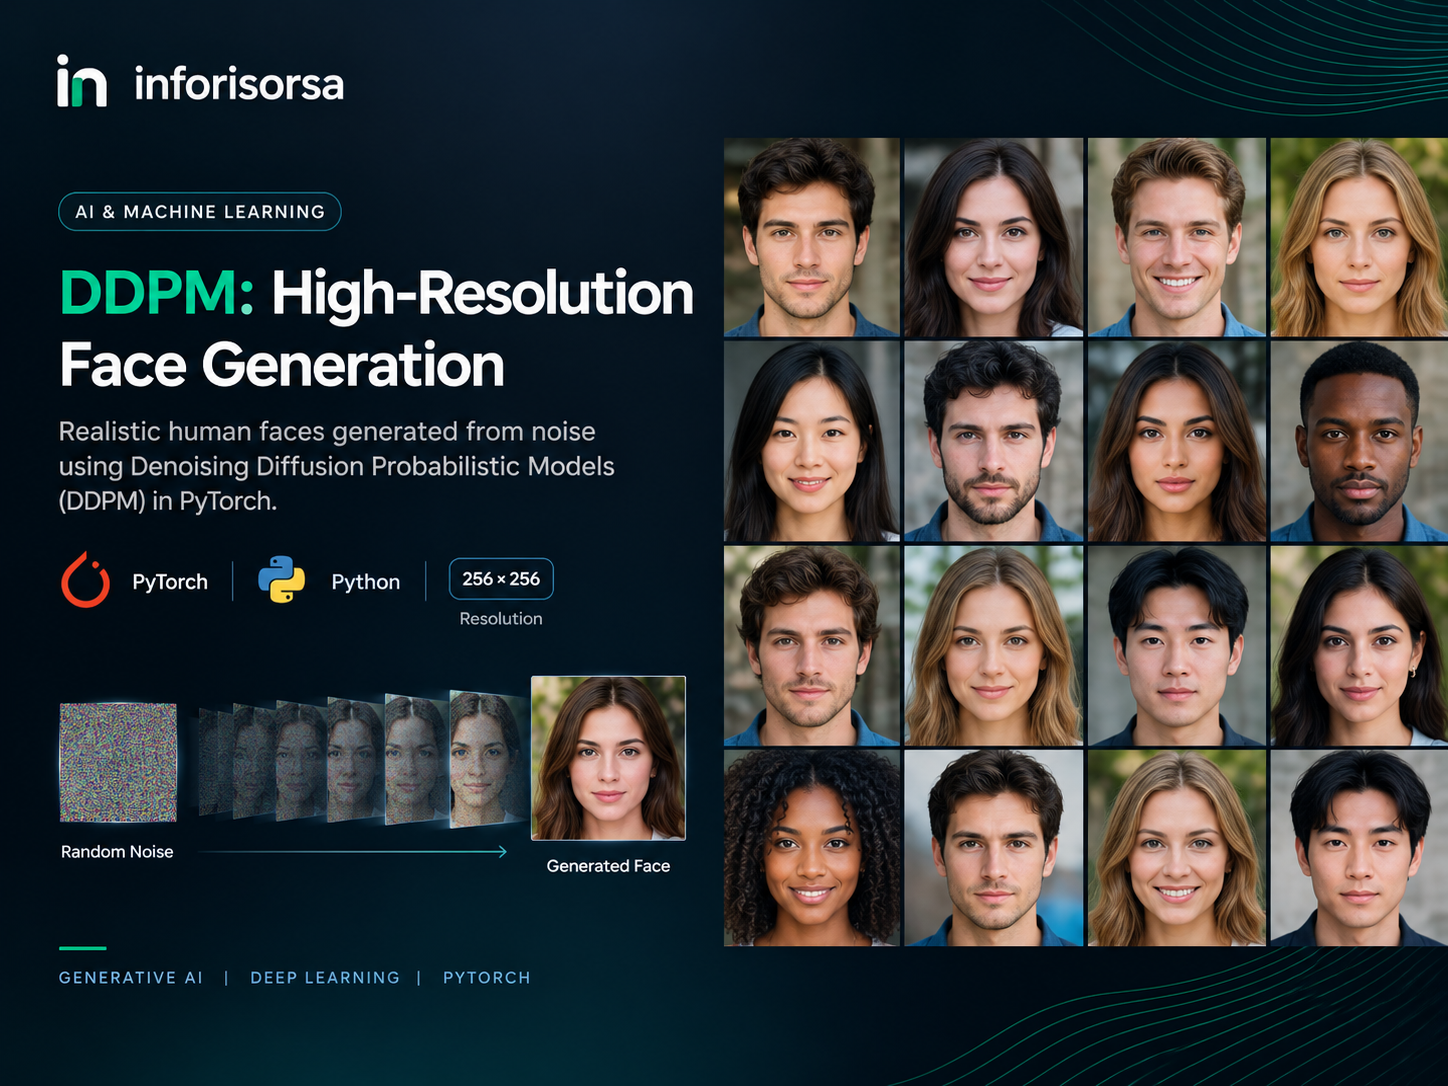Click the 'Face Generation' heading line

click(282, 365)
